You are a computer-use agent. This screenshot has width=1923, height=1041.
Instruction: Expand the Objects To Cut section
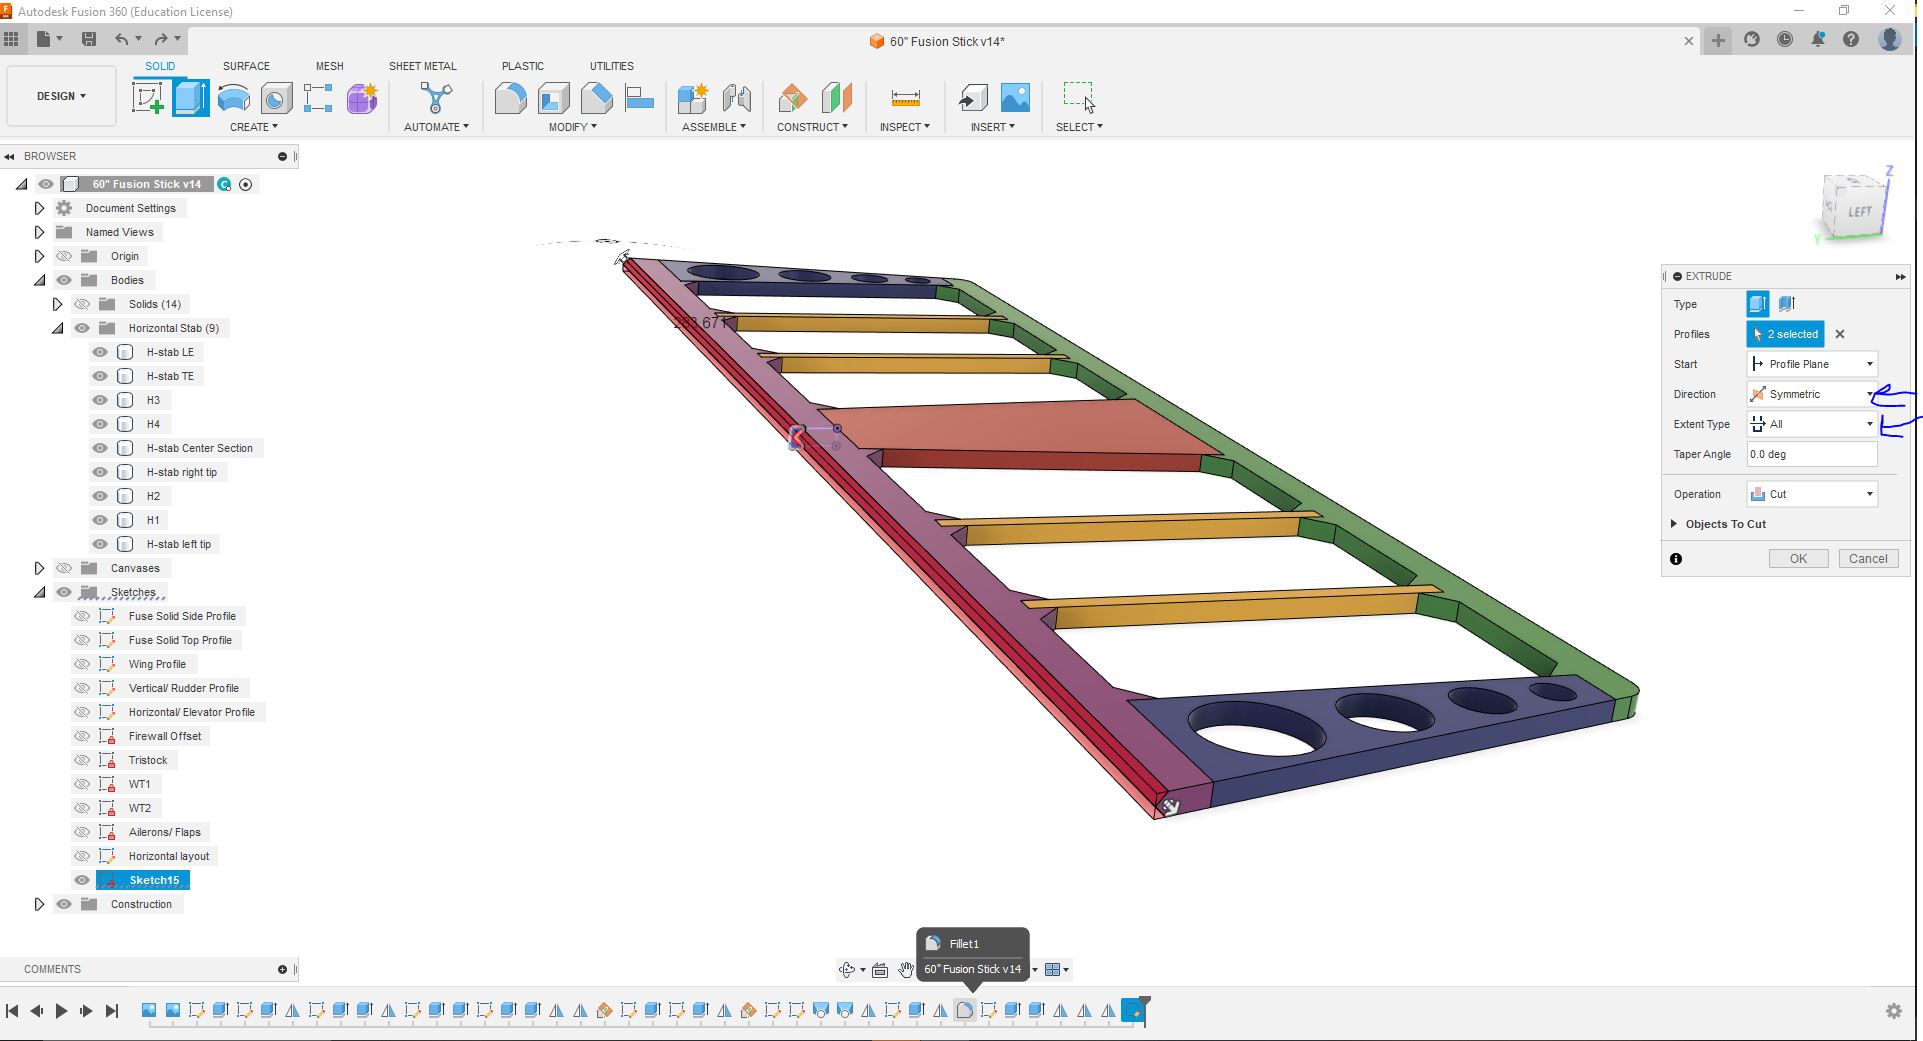pyautogui.click(x=1674, y=524)
